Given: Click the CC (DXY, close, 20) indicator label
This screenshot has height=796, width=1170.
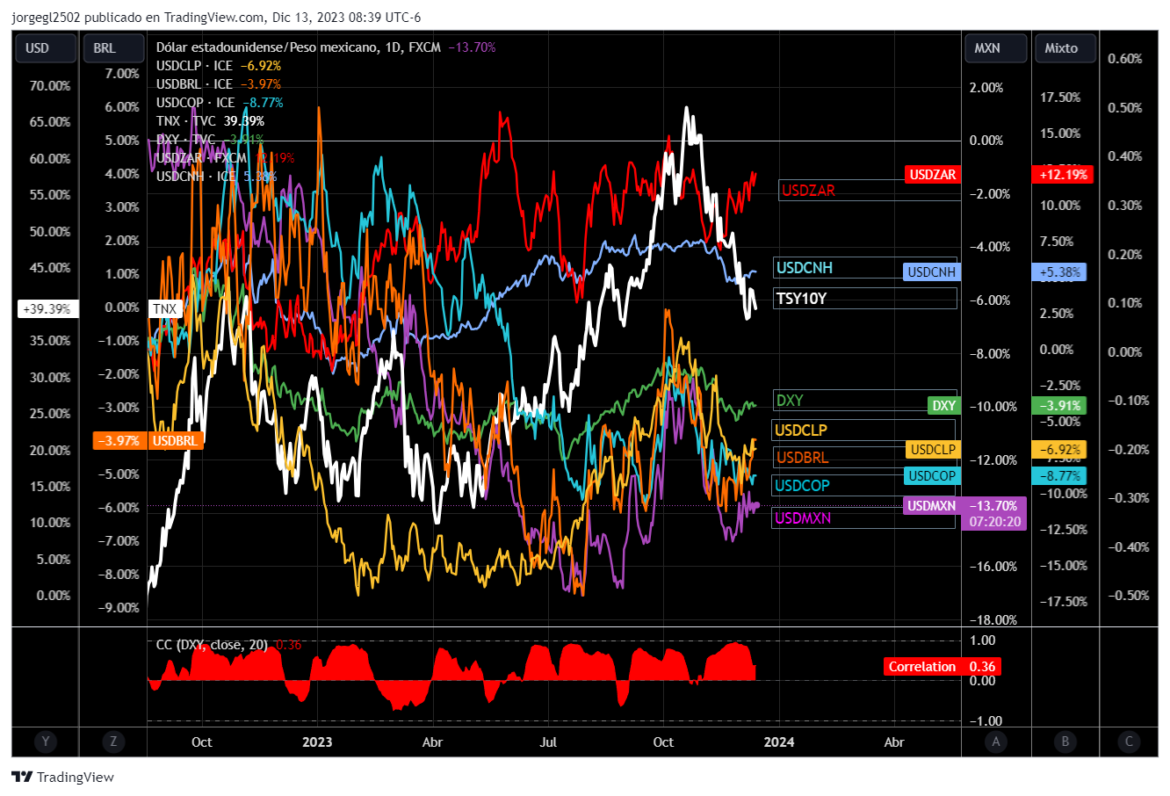Looking at the screenshot, I should [x=210, y=645].
